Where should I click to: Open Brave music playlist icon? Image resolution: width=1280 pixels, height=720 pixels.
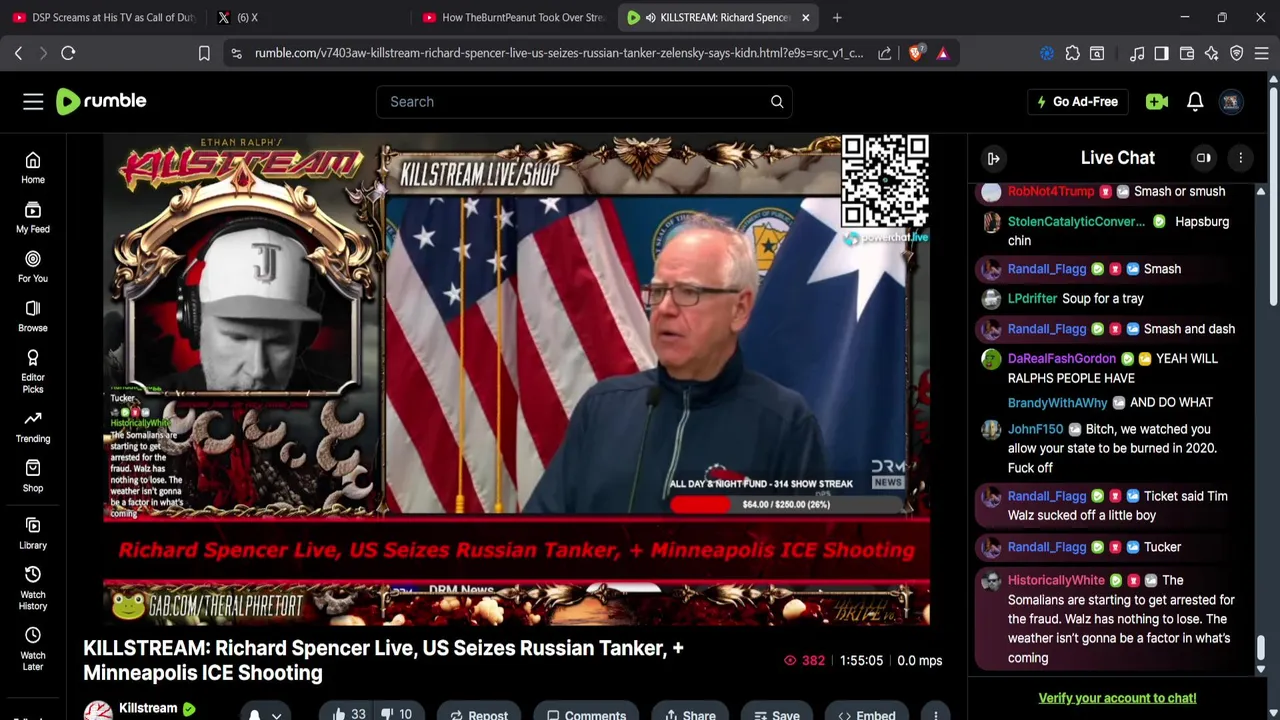point(1137,53)
